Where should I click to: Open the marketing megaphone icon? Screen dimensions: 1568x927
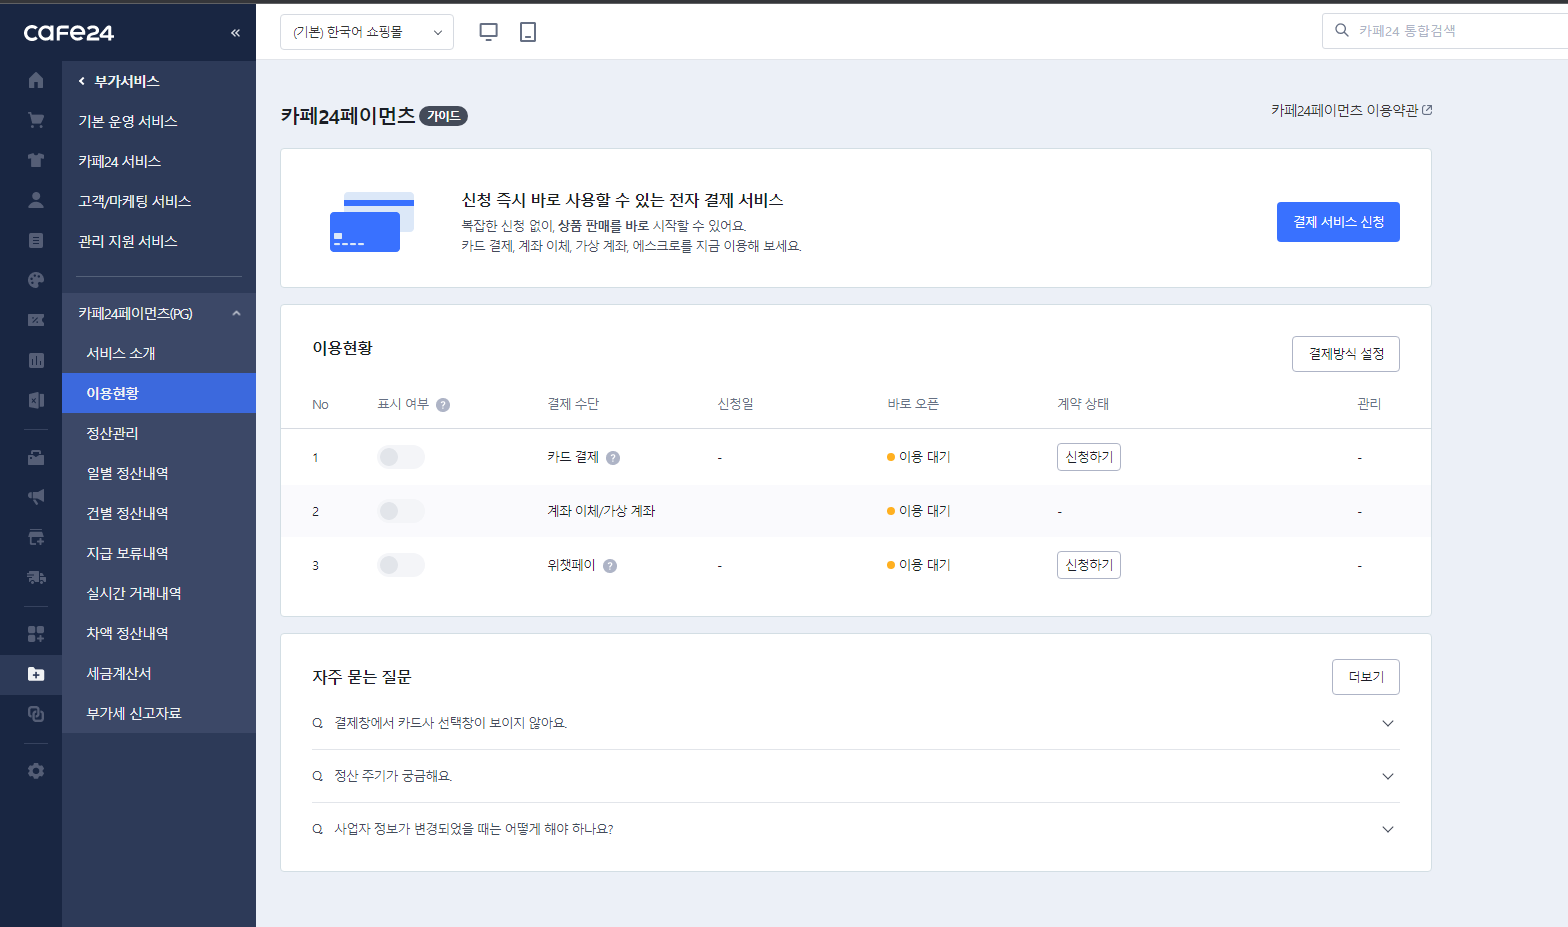tap(36, 497)
